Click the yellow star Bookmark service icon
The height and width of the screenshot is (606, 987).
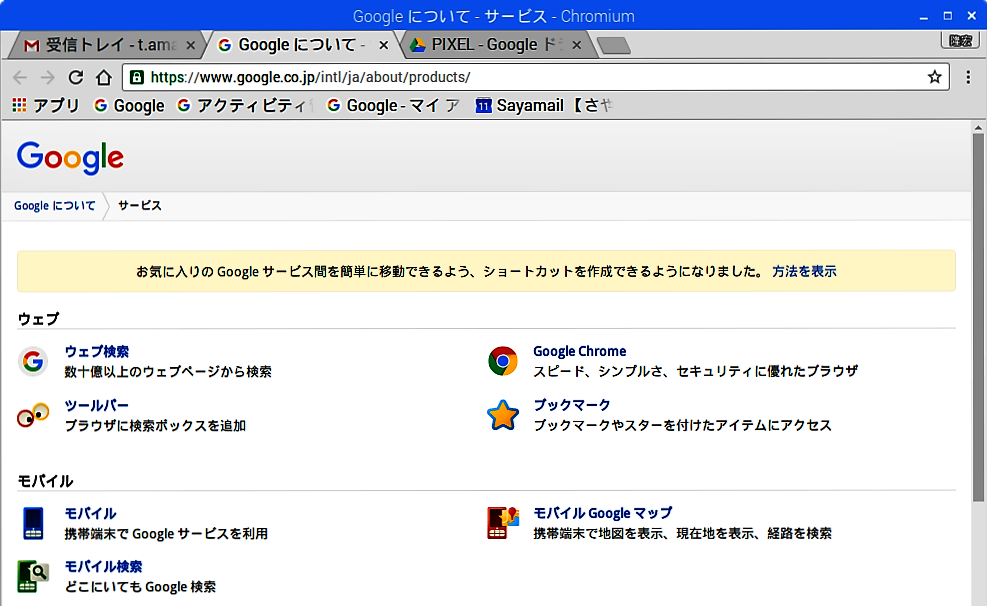pos(502,415)
